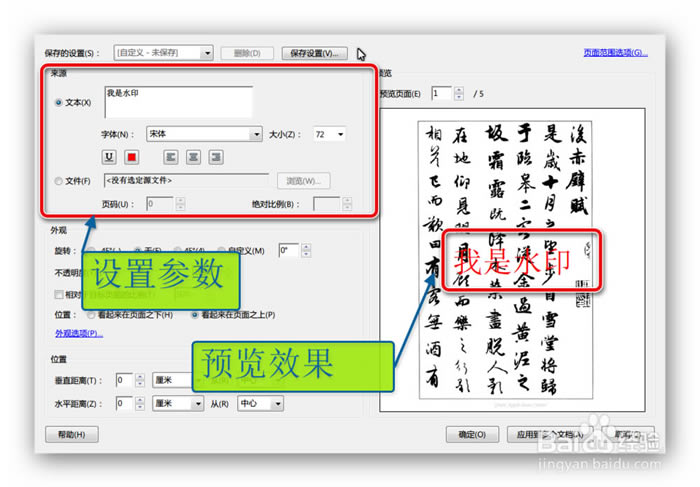Image resolution: width=700 pixels, height=487 pixels.
Task: Click the 浏览(W)... browse button
Action: coord(304,181)
